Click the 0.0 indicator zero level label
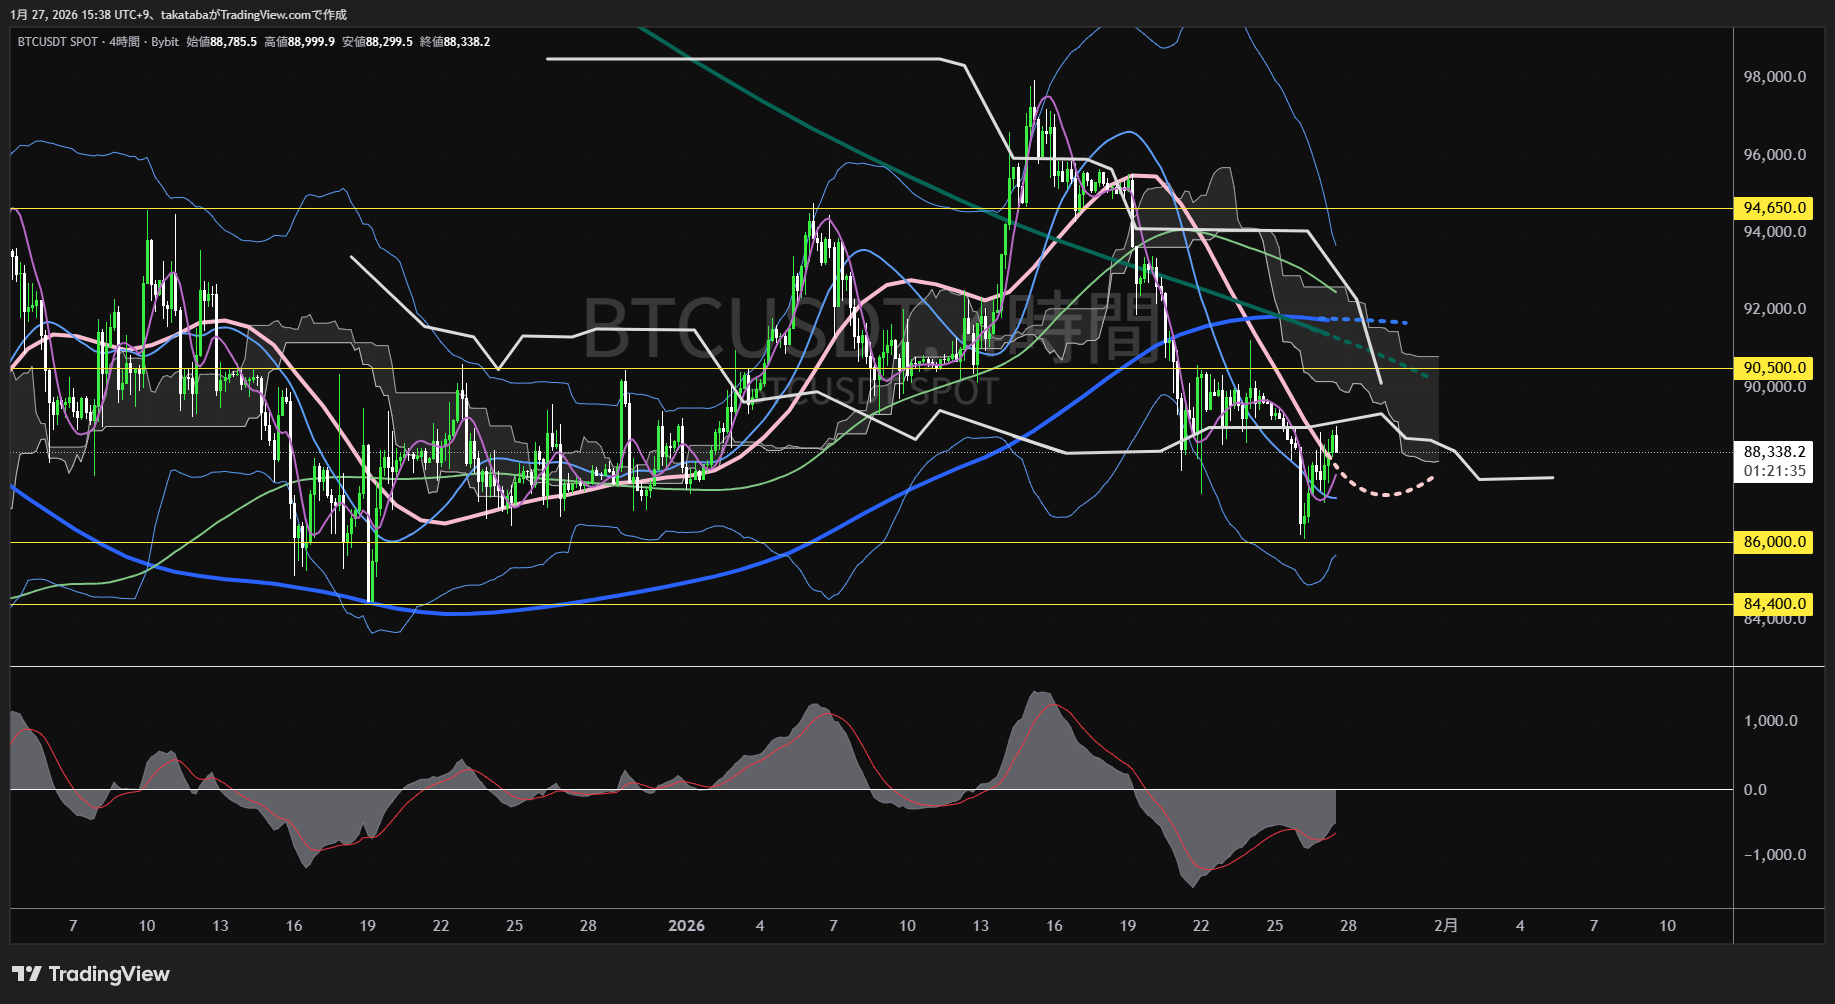Screen dimensions: 1835x1004 pos(1755,790)
